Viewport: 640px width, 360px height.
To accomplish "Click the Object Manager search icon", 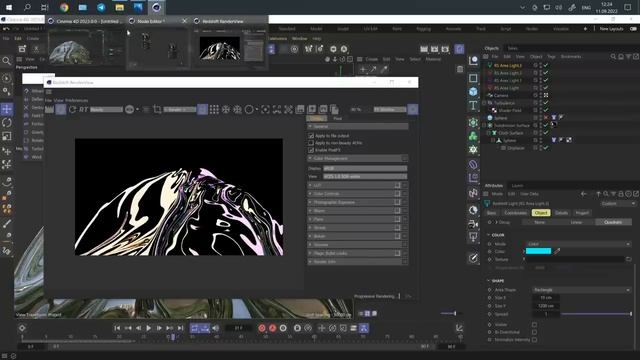I will pos(613,57).
